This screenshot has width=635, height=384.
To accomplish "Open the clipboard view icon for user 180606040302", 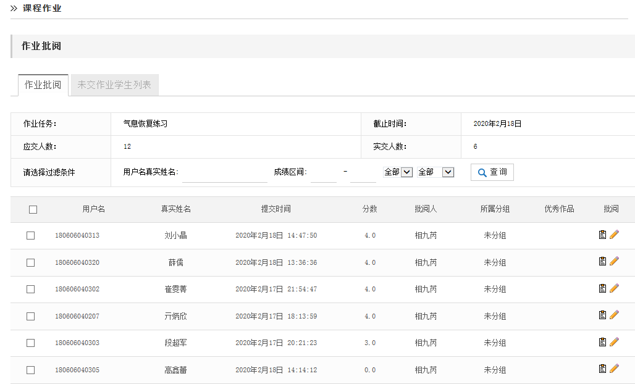I will point(602,288).
